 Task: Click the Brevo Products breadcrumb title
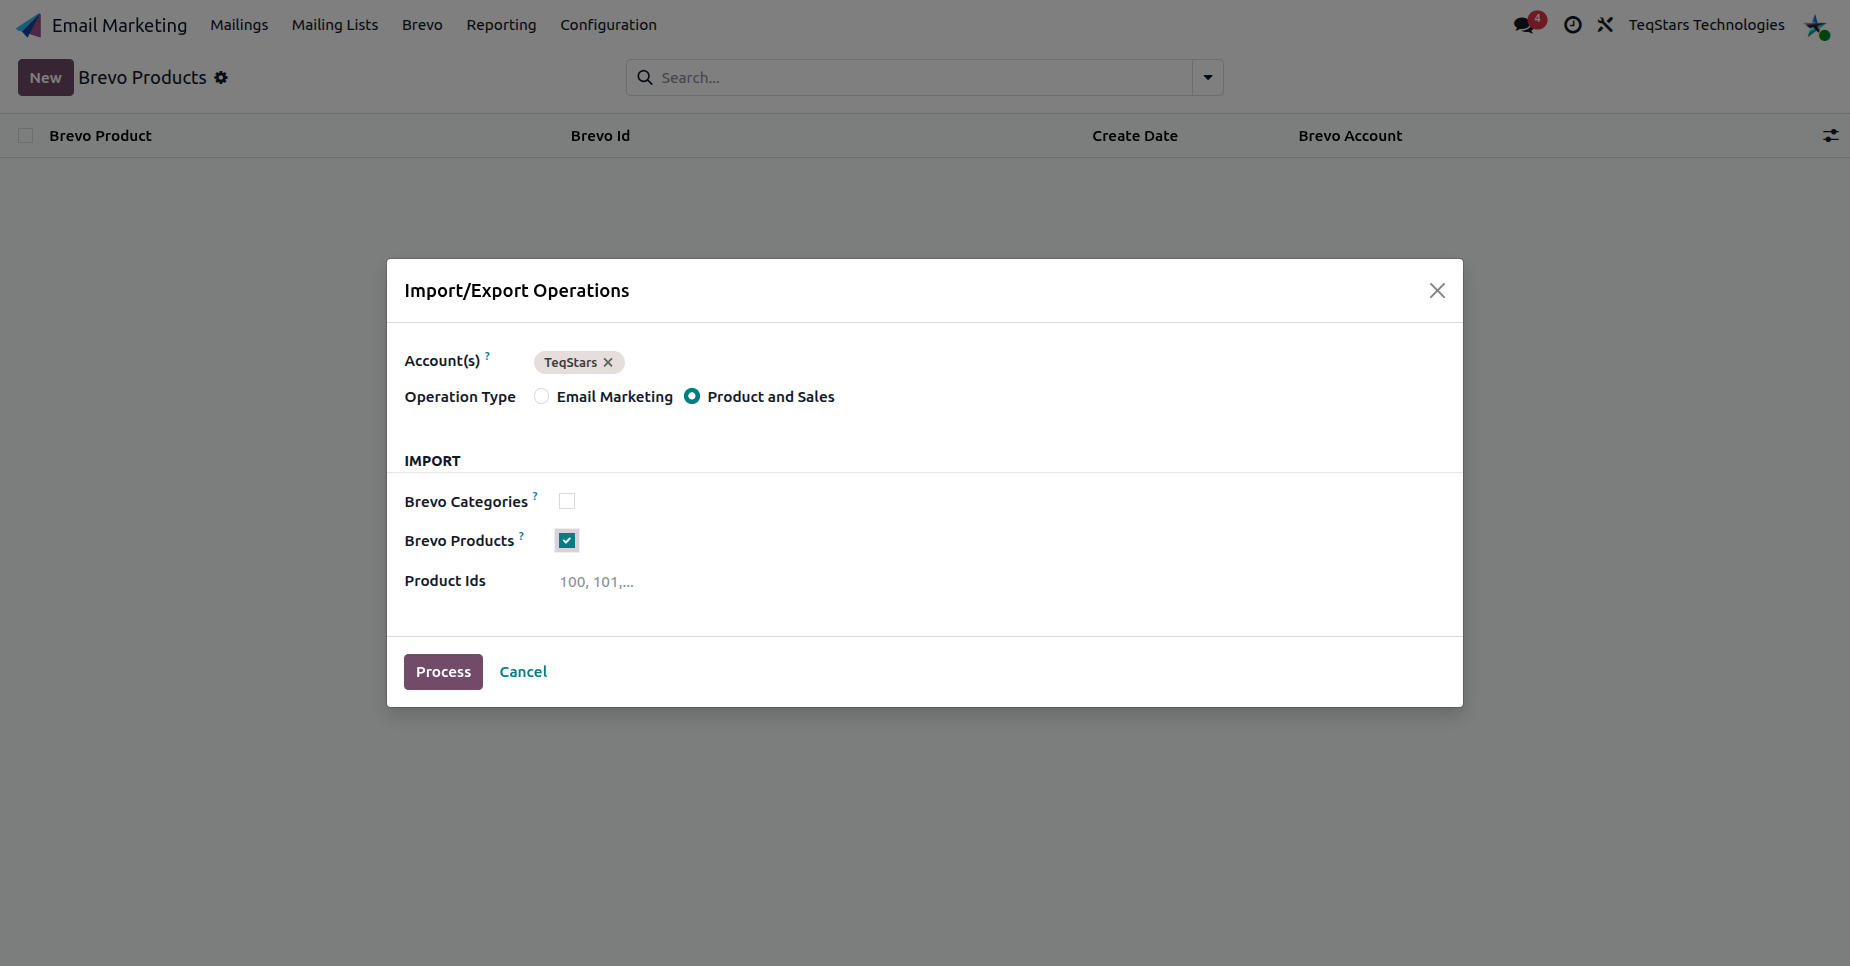pos(142,77)
